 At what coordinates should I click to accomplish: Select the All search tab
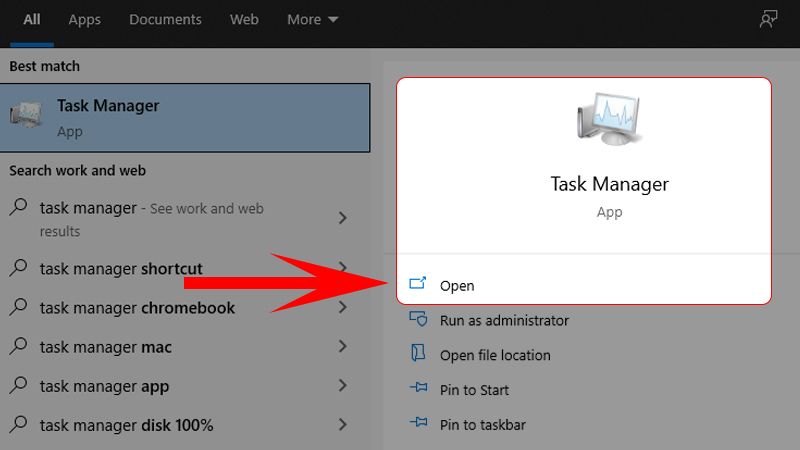tap(31, 19)
